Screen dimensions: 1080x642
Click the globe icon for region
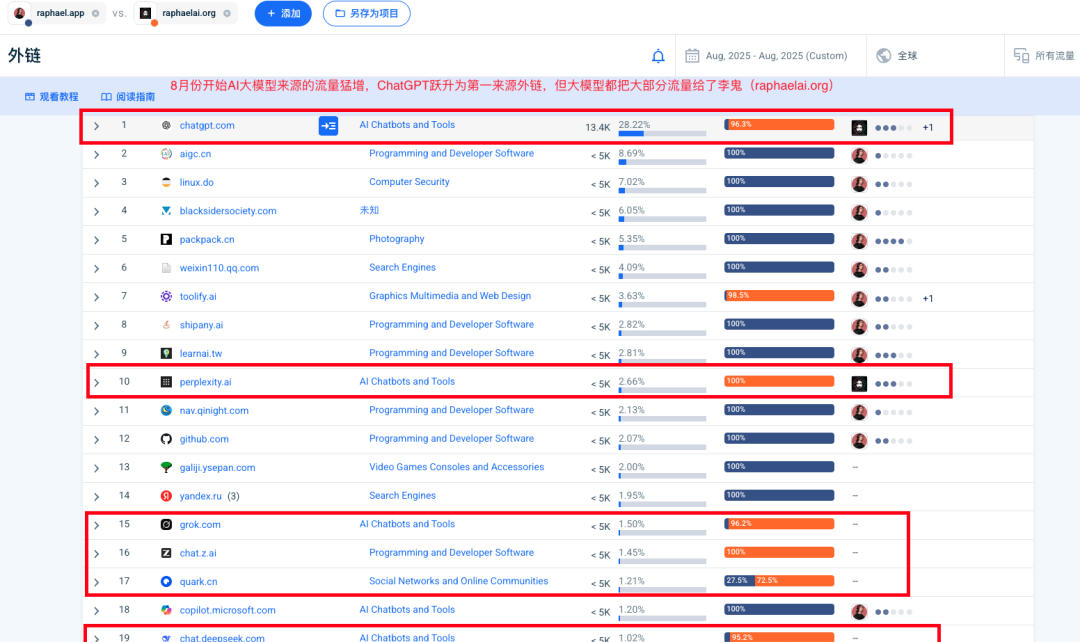[x=884, y=56]
